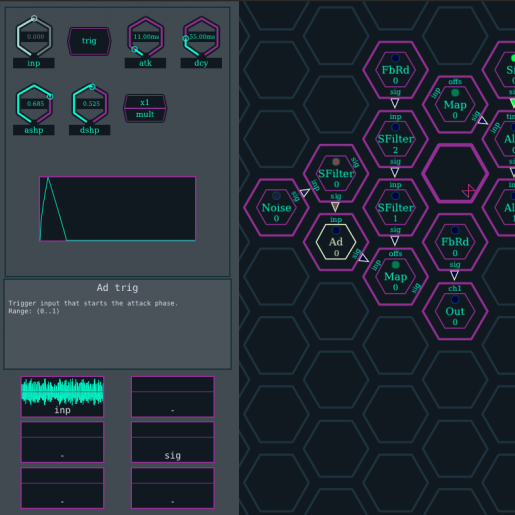
Task: Adjust the inp knob showing 0.000
Action: click(x=34, y=37)
